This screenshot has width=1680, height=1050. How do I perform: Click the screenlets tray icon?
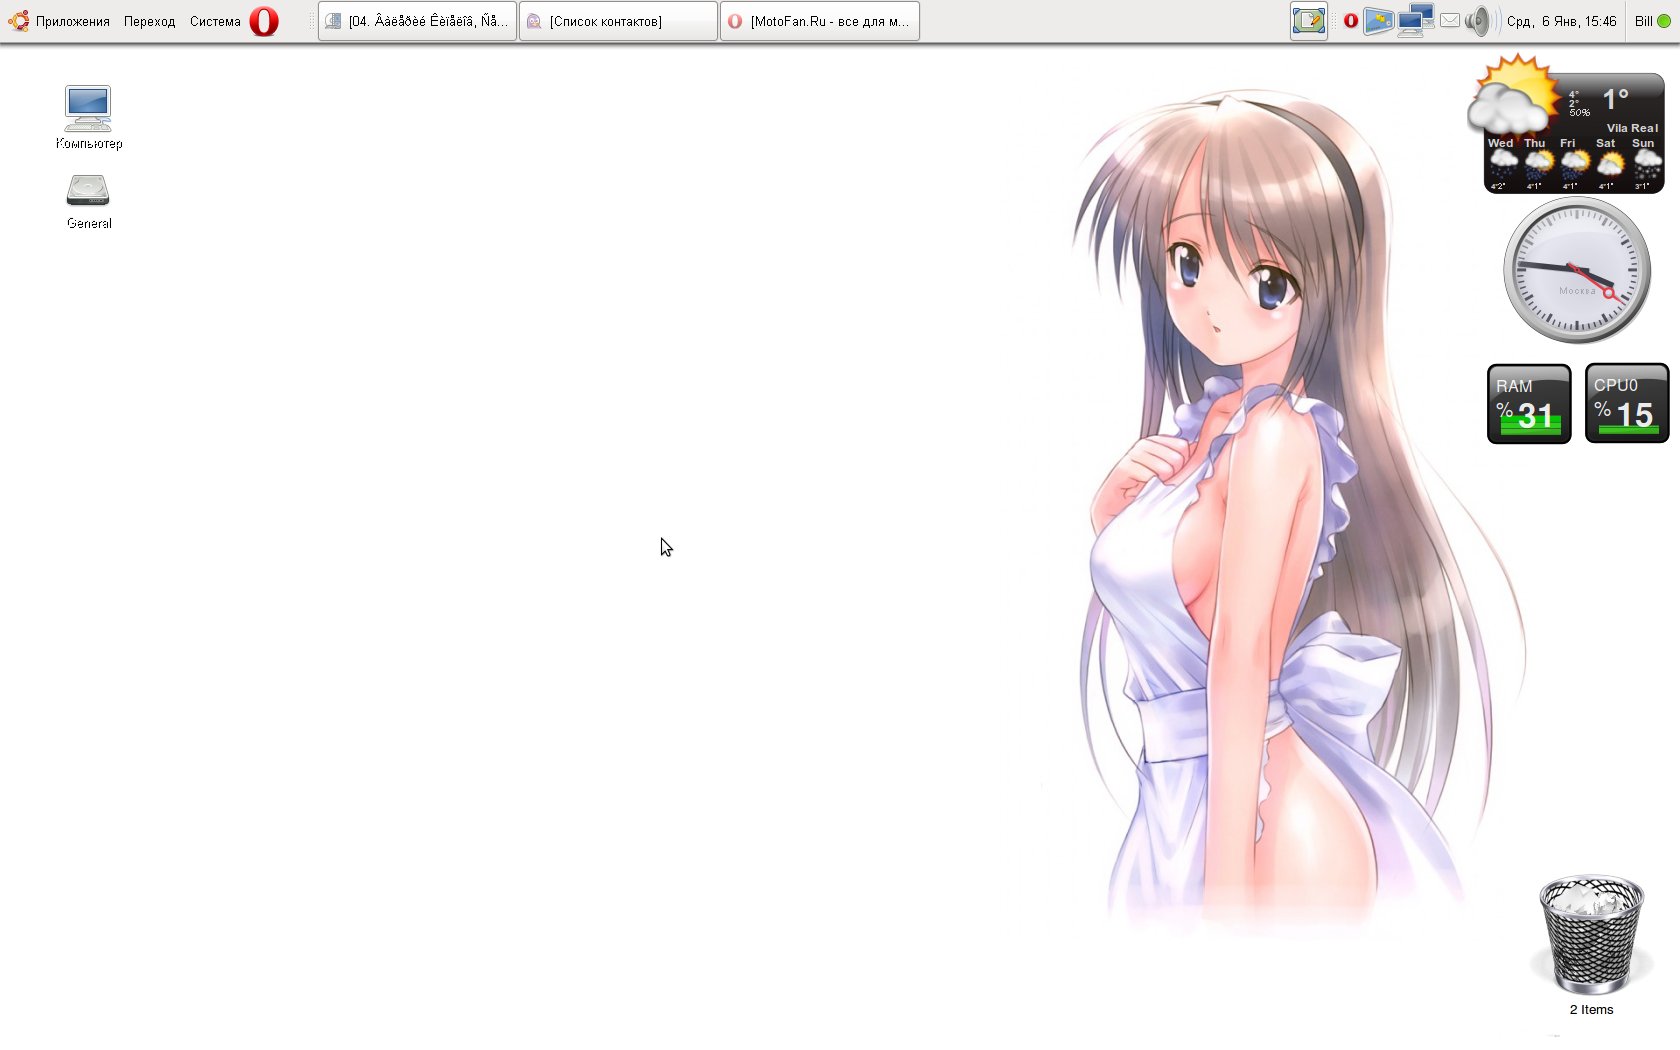coord(1379,21)
